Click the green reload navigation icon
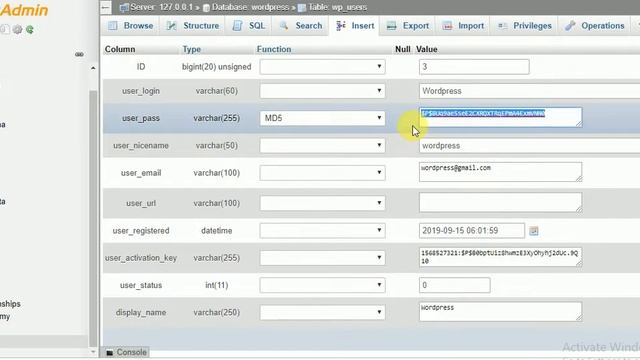640x360 pixels. point(30,29)
